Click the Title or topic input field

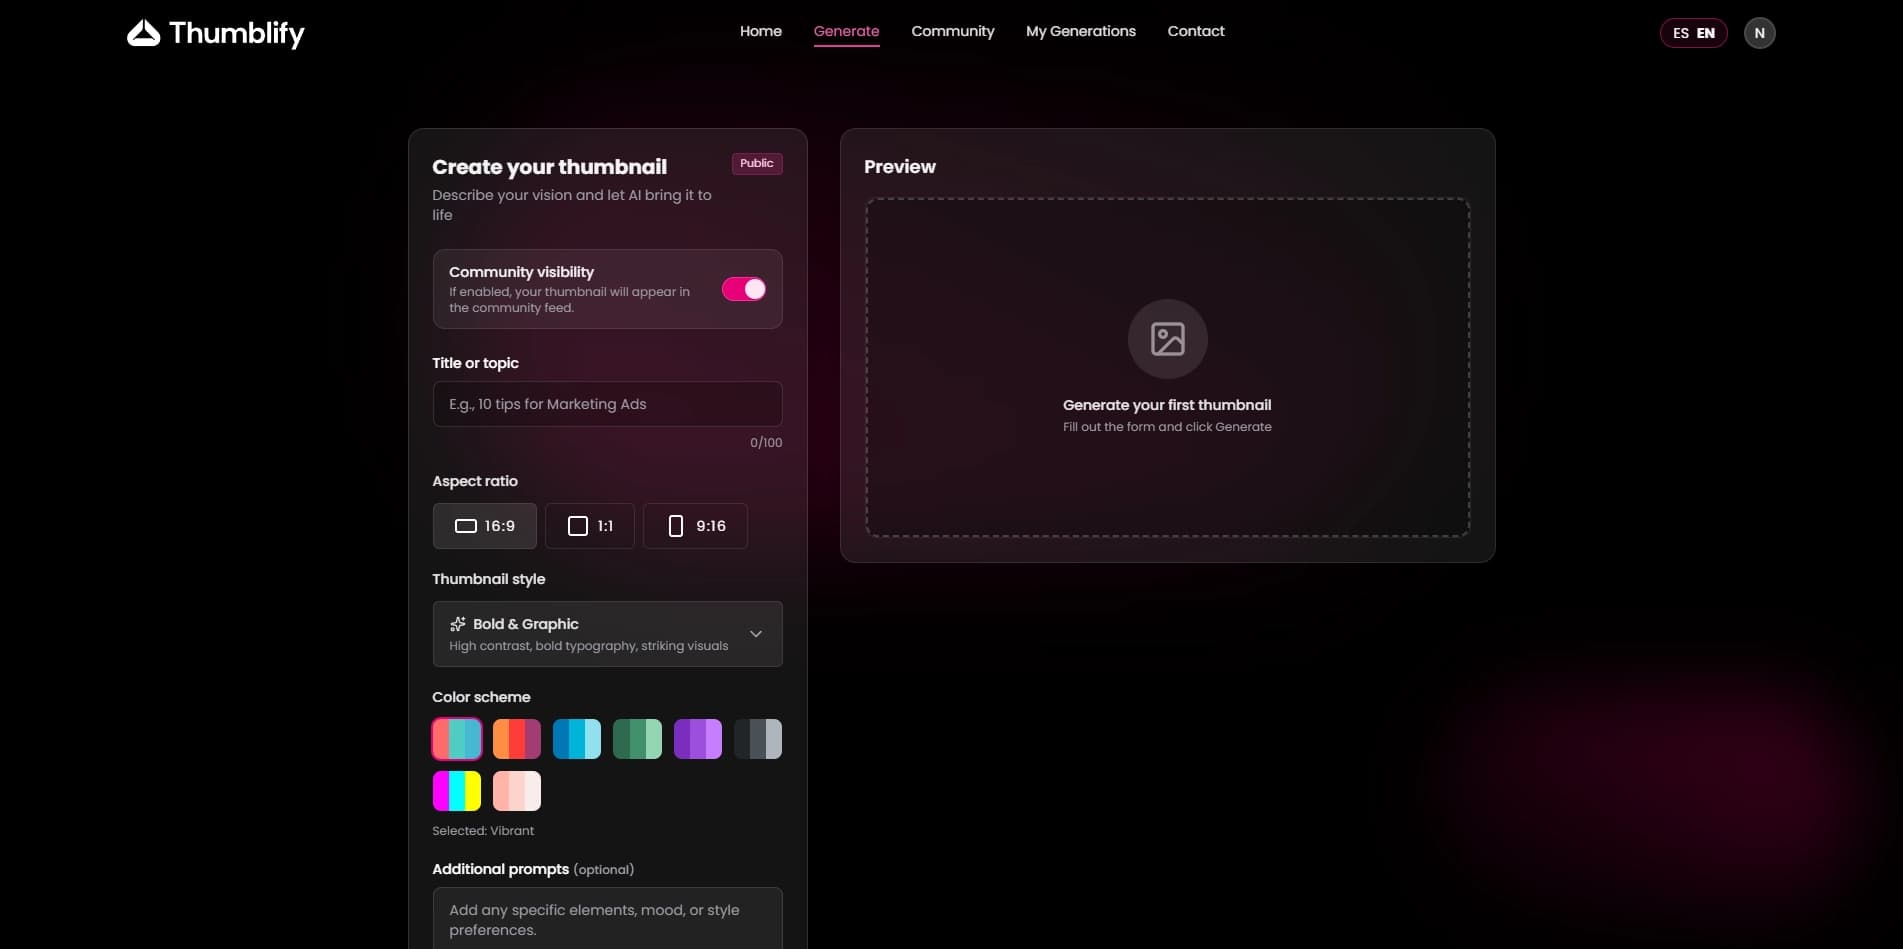(607, 404)
